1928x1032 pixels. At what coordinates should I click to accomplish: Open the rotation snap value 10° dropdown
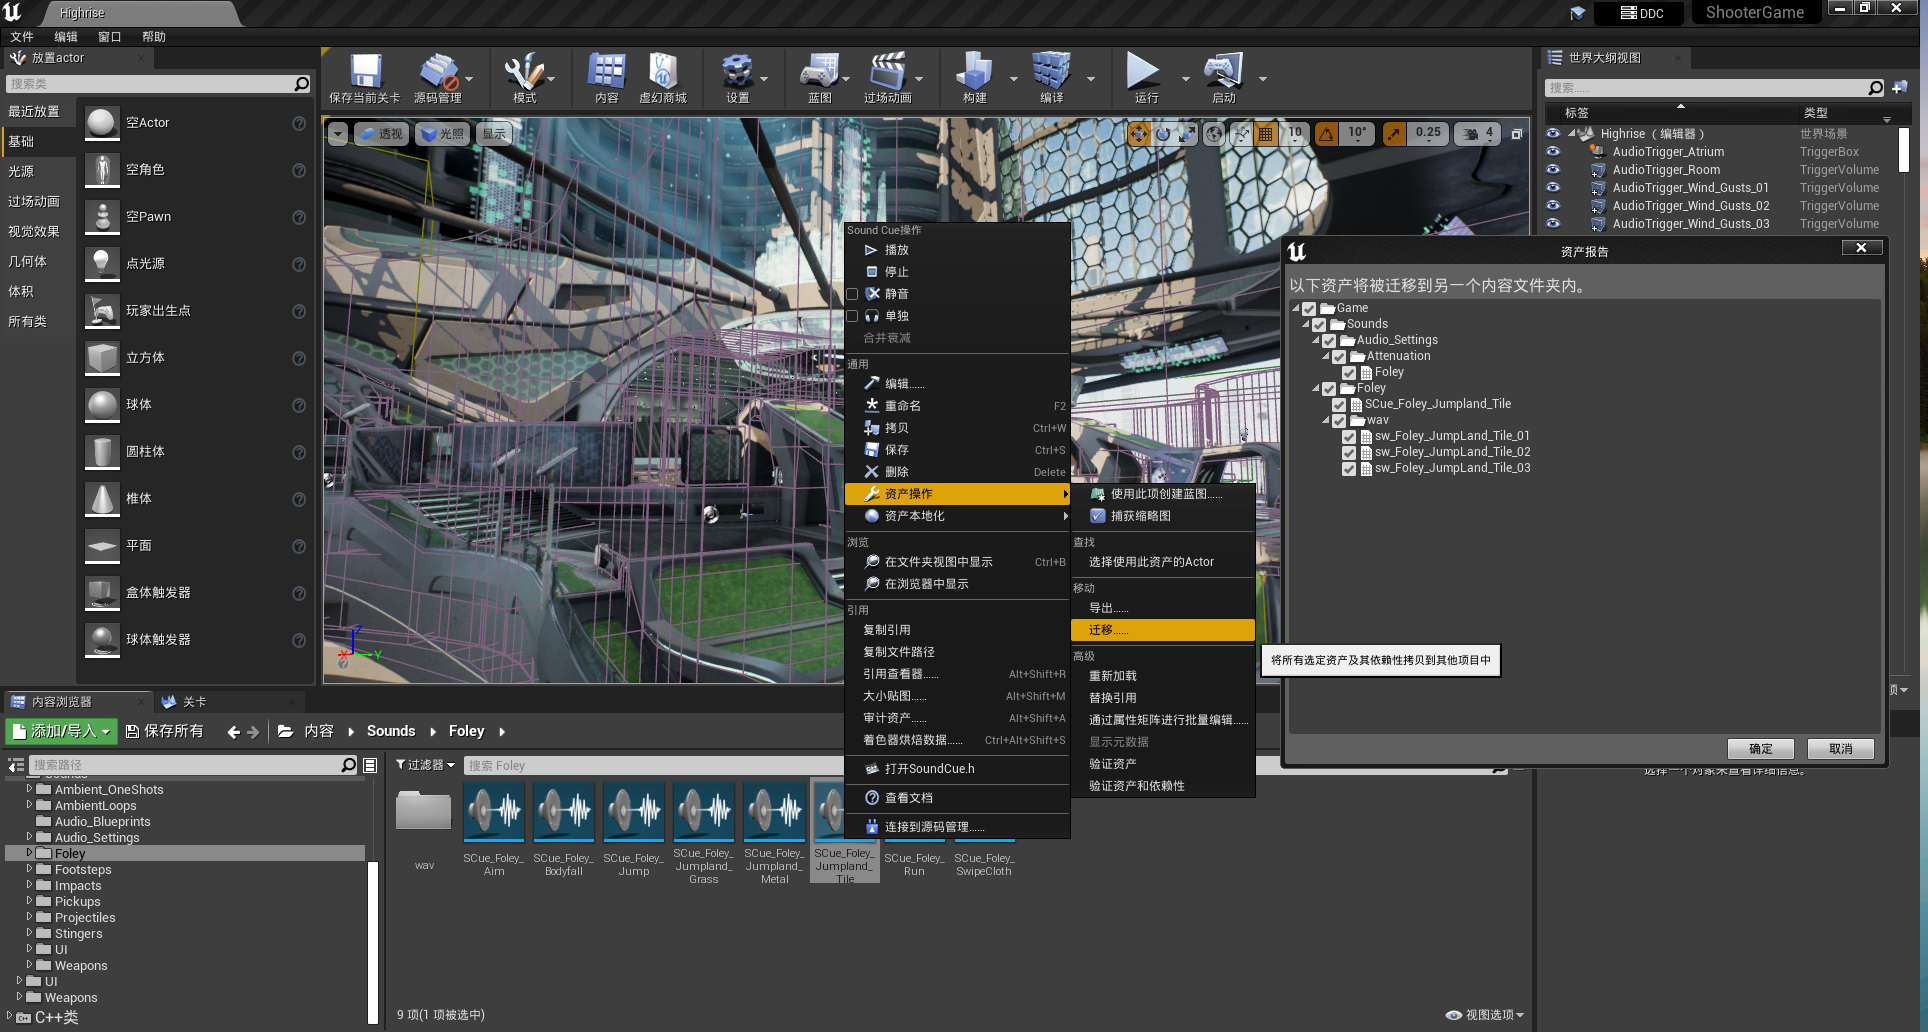tap(1357, 133)
